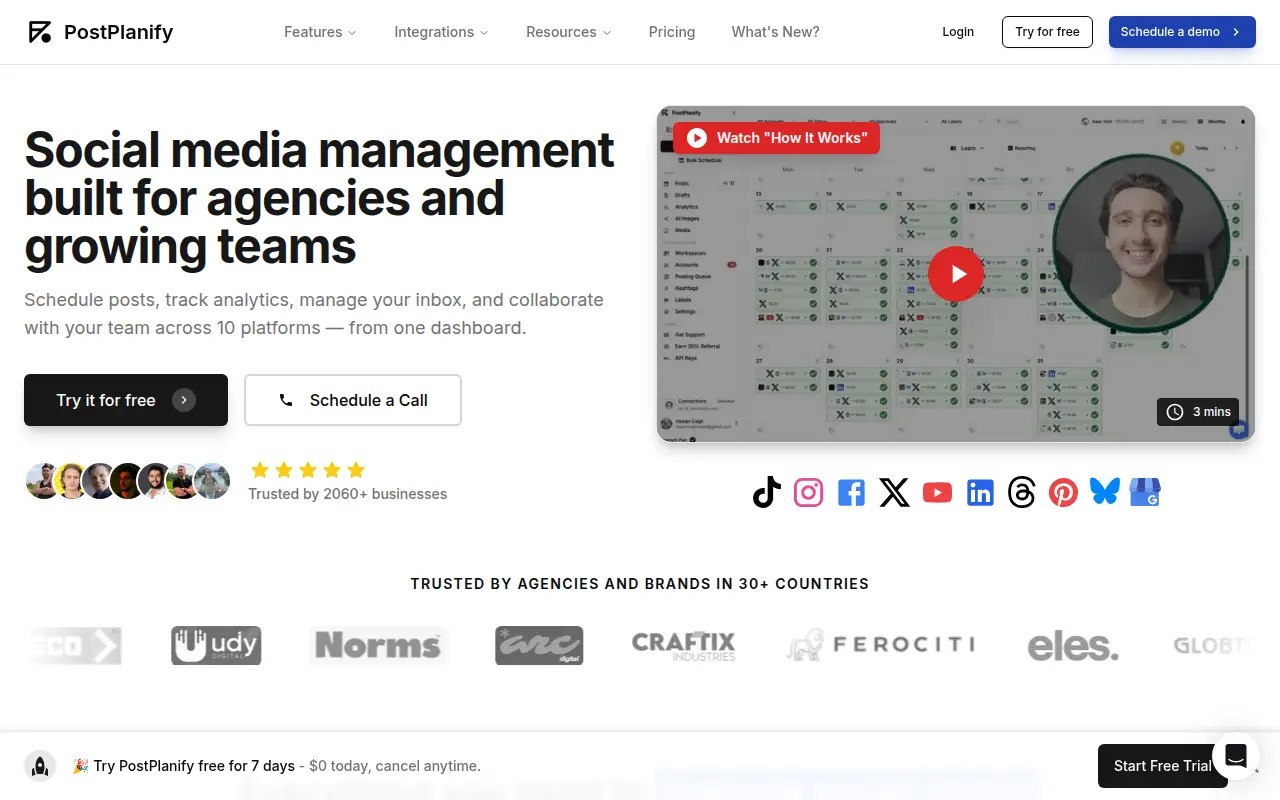Click the Schedule a demo button
The height and width of the screenshot is (800, 1280).
1182,32
